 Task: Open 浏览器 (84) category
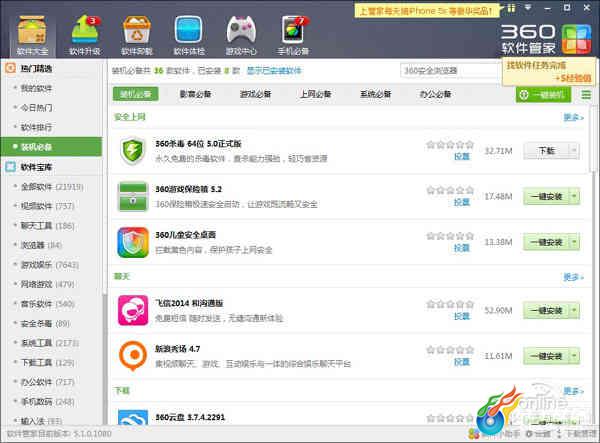pos(41,245)
